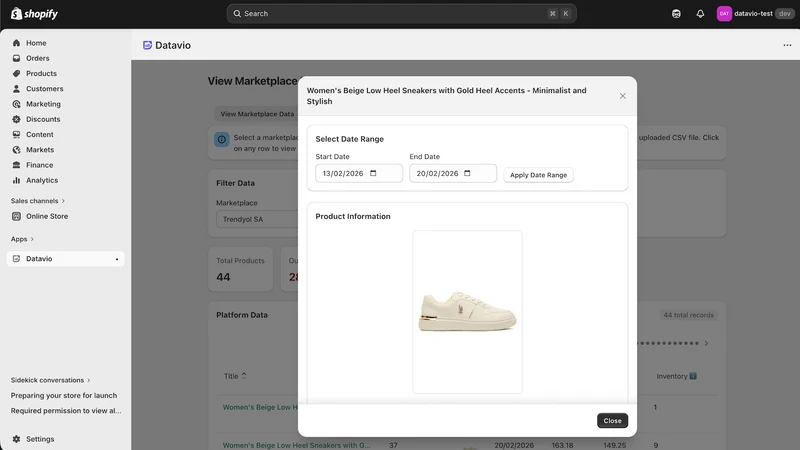Go to next pagination page arrow
This screenshot has height=450, width=800.
coord(706,343)
